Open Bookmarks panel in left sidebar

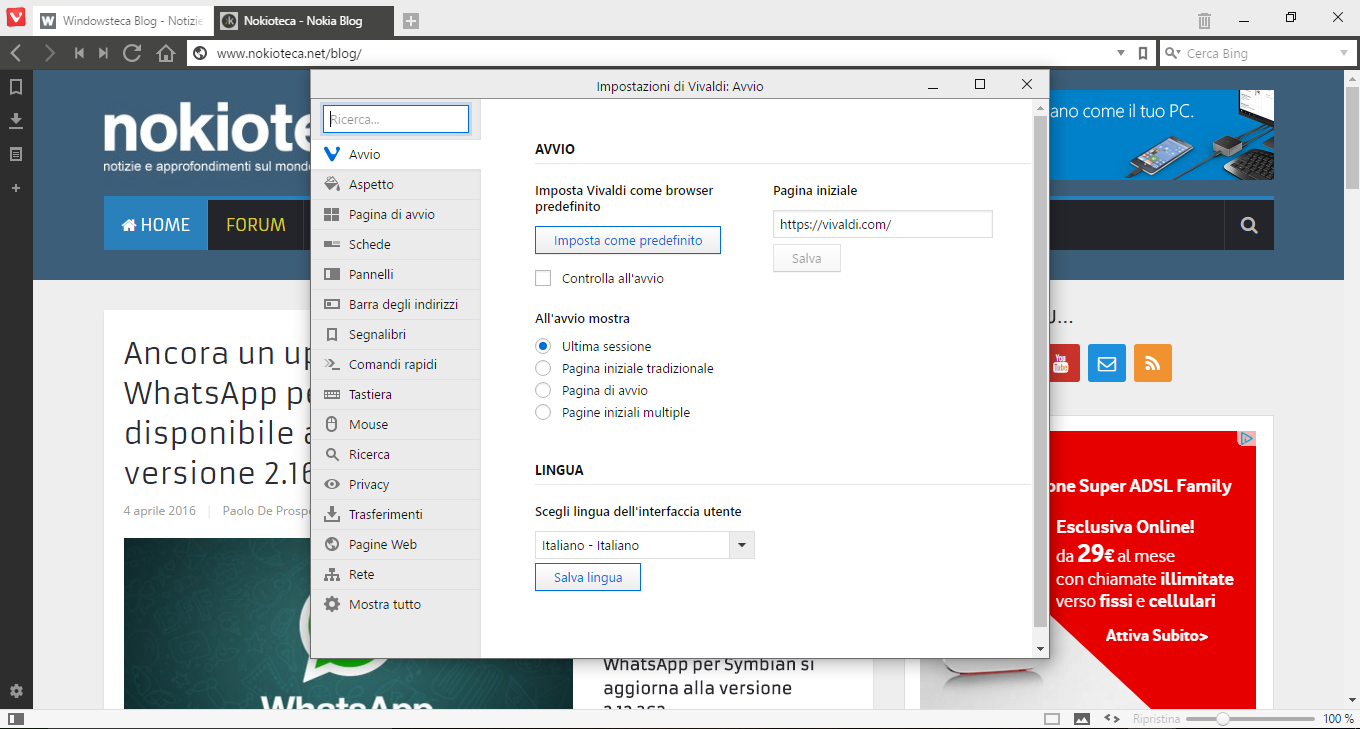[x=16, y=87]
